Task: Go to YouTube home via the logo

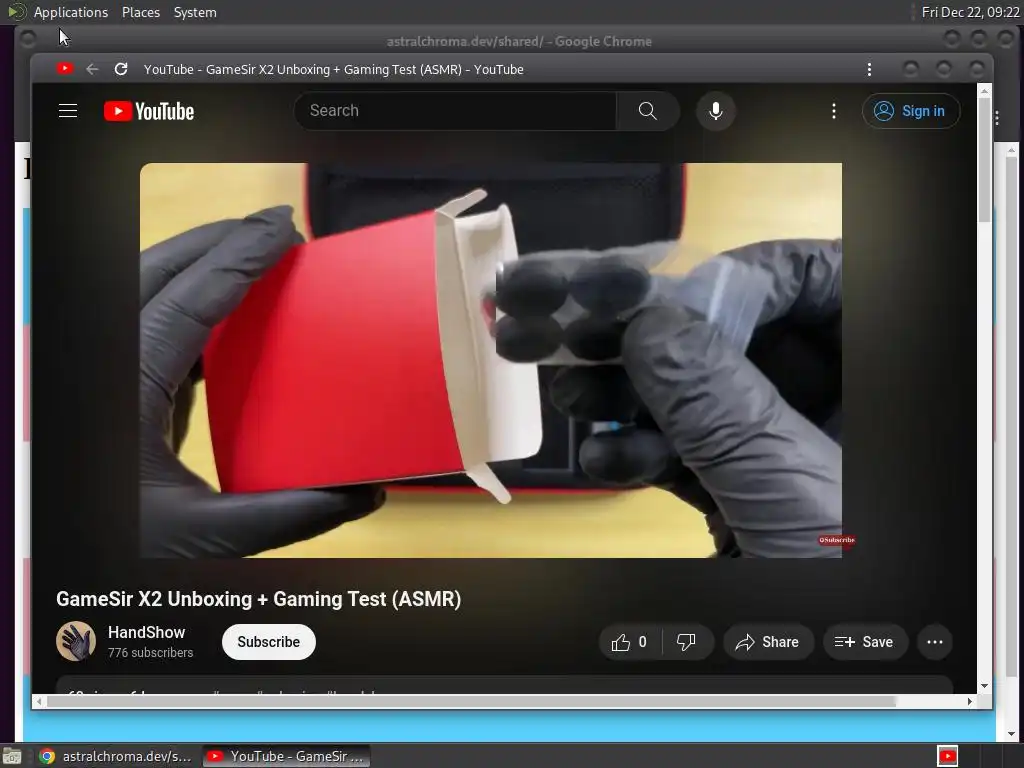Action: pyautogui.click(x=149, y=111)
